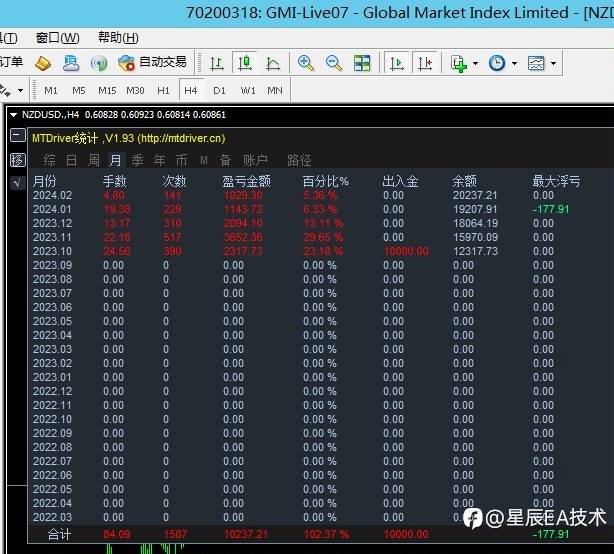
Task: Select M1 timeframe
Action: [x=51, y=91]
